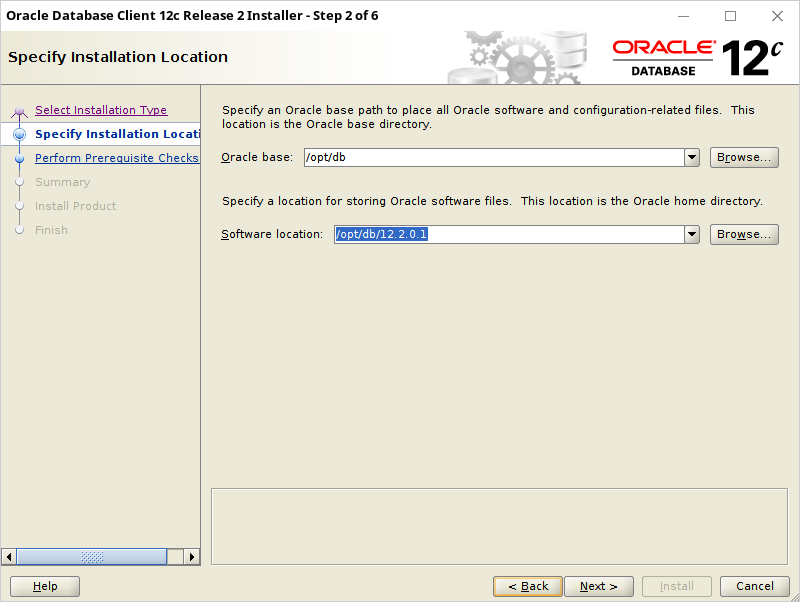Click the Oracle base path field
Image resolution: width=800 pixels, height=602 pixels.
pos(494,158)
